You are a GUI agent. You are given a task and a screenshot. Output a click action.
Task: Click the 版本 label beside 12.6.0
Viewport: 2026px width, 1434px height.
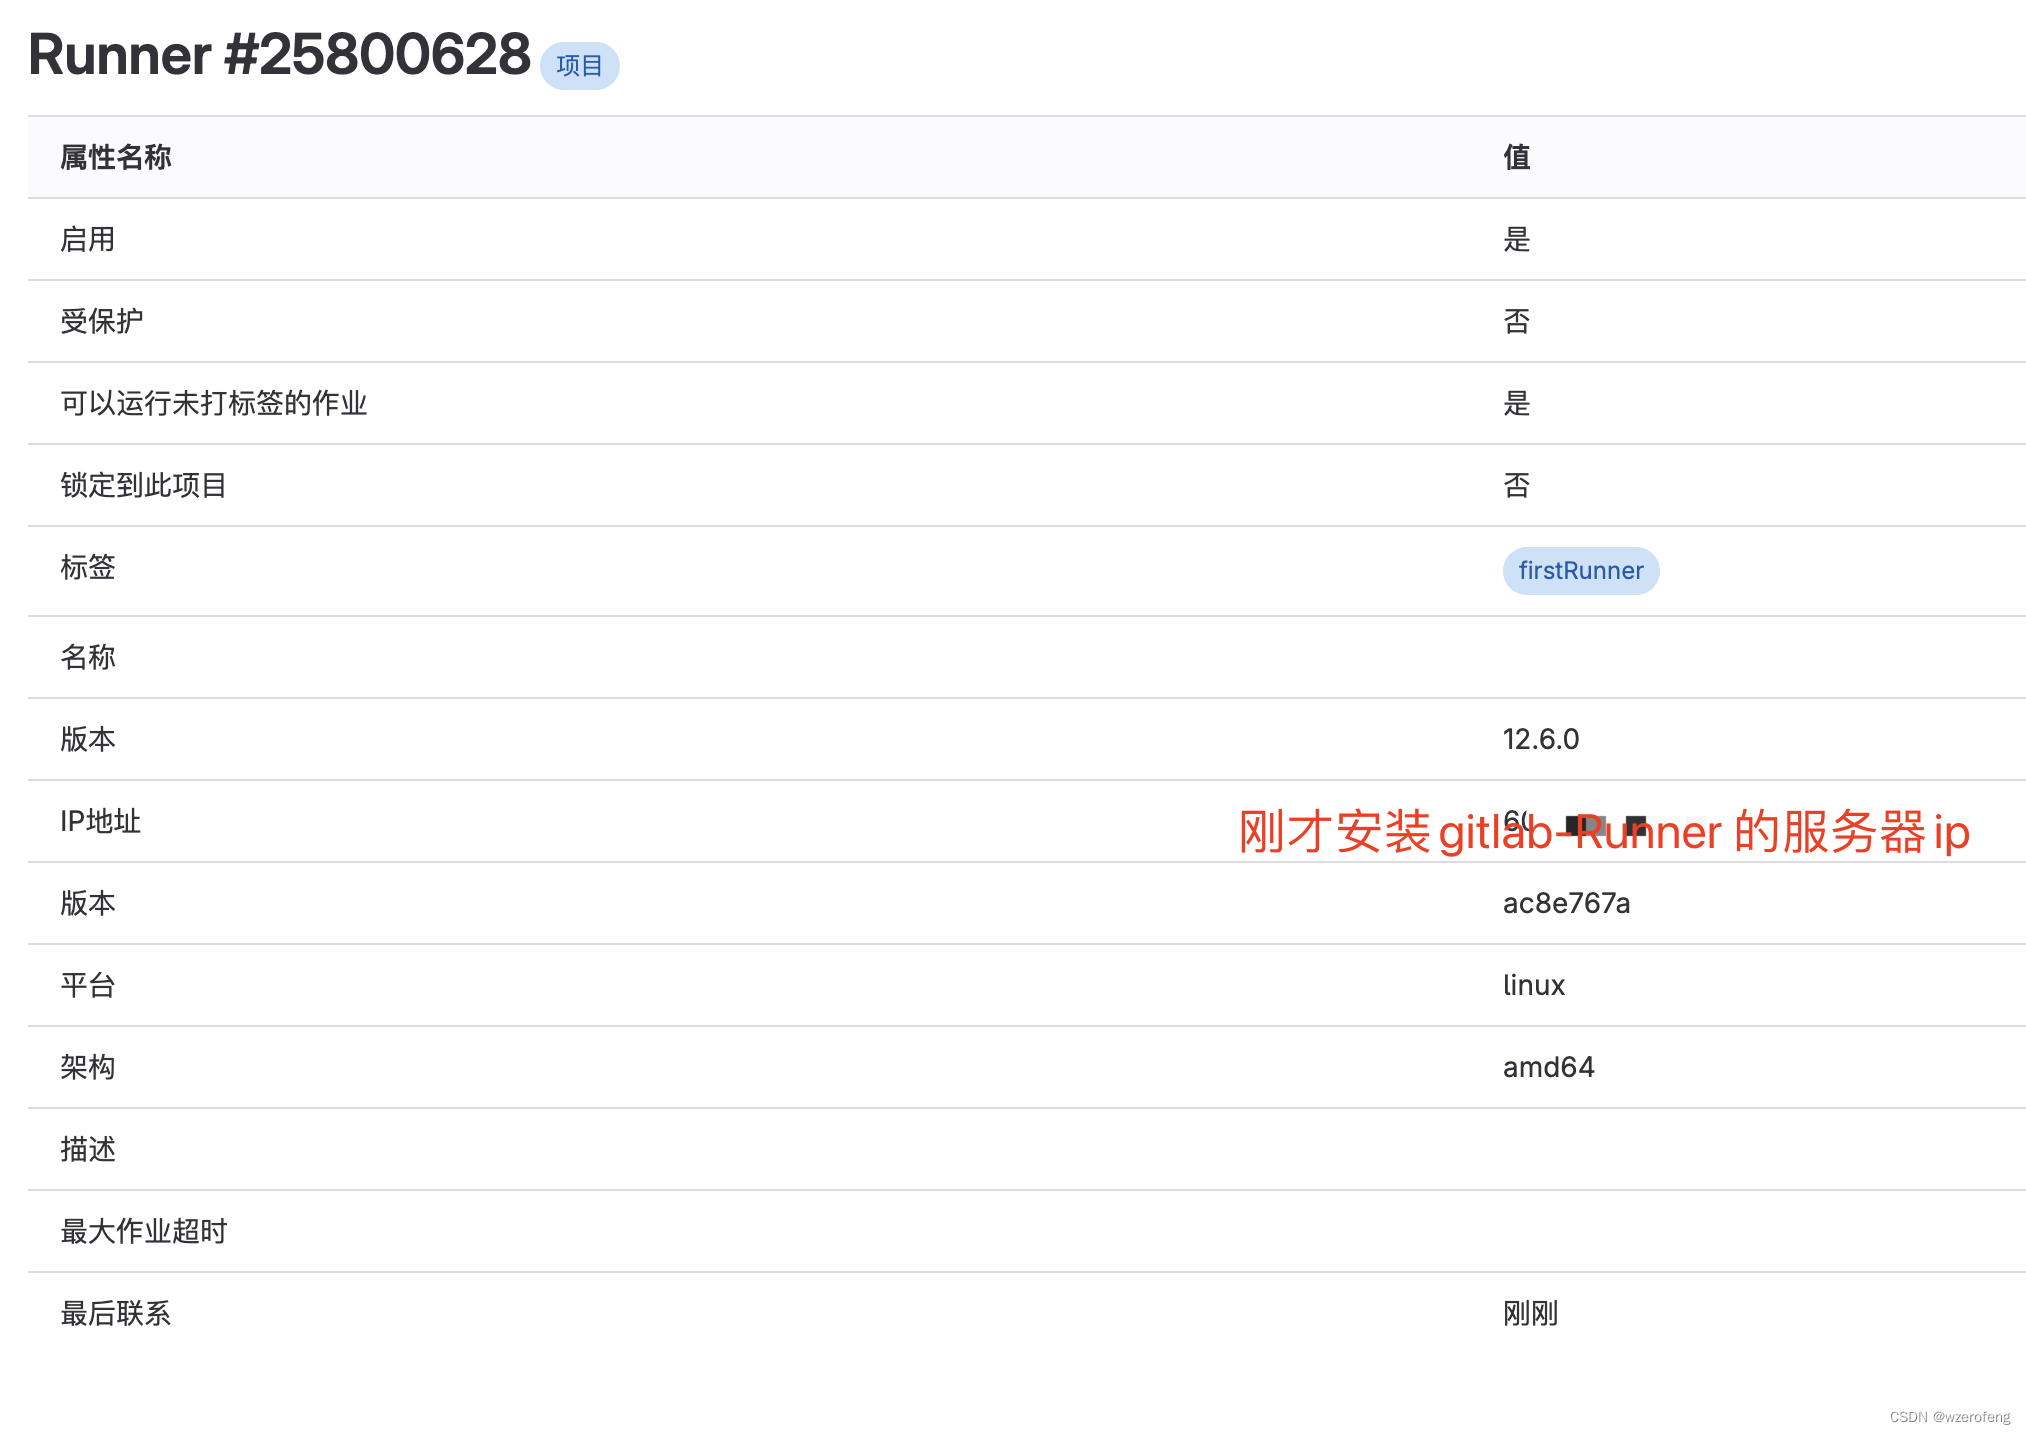(88, 739)
